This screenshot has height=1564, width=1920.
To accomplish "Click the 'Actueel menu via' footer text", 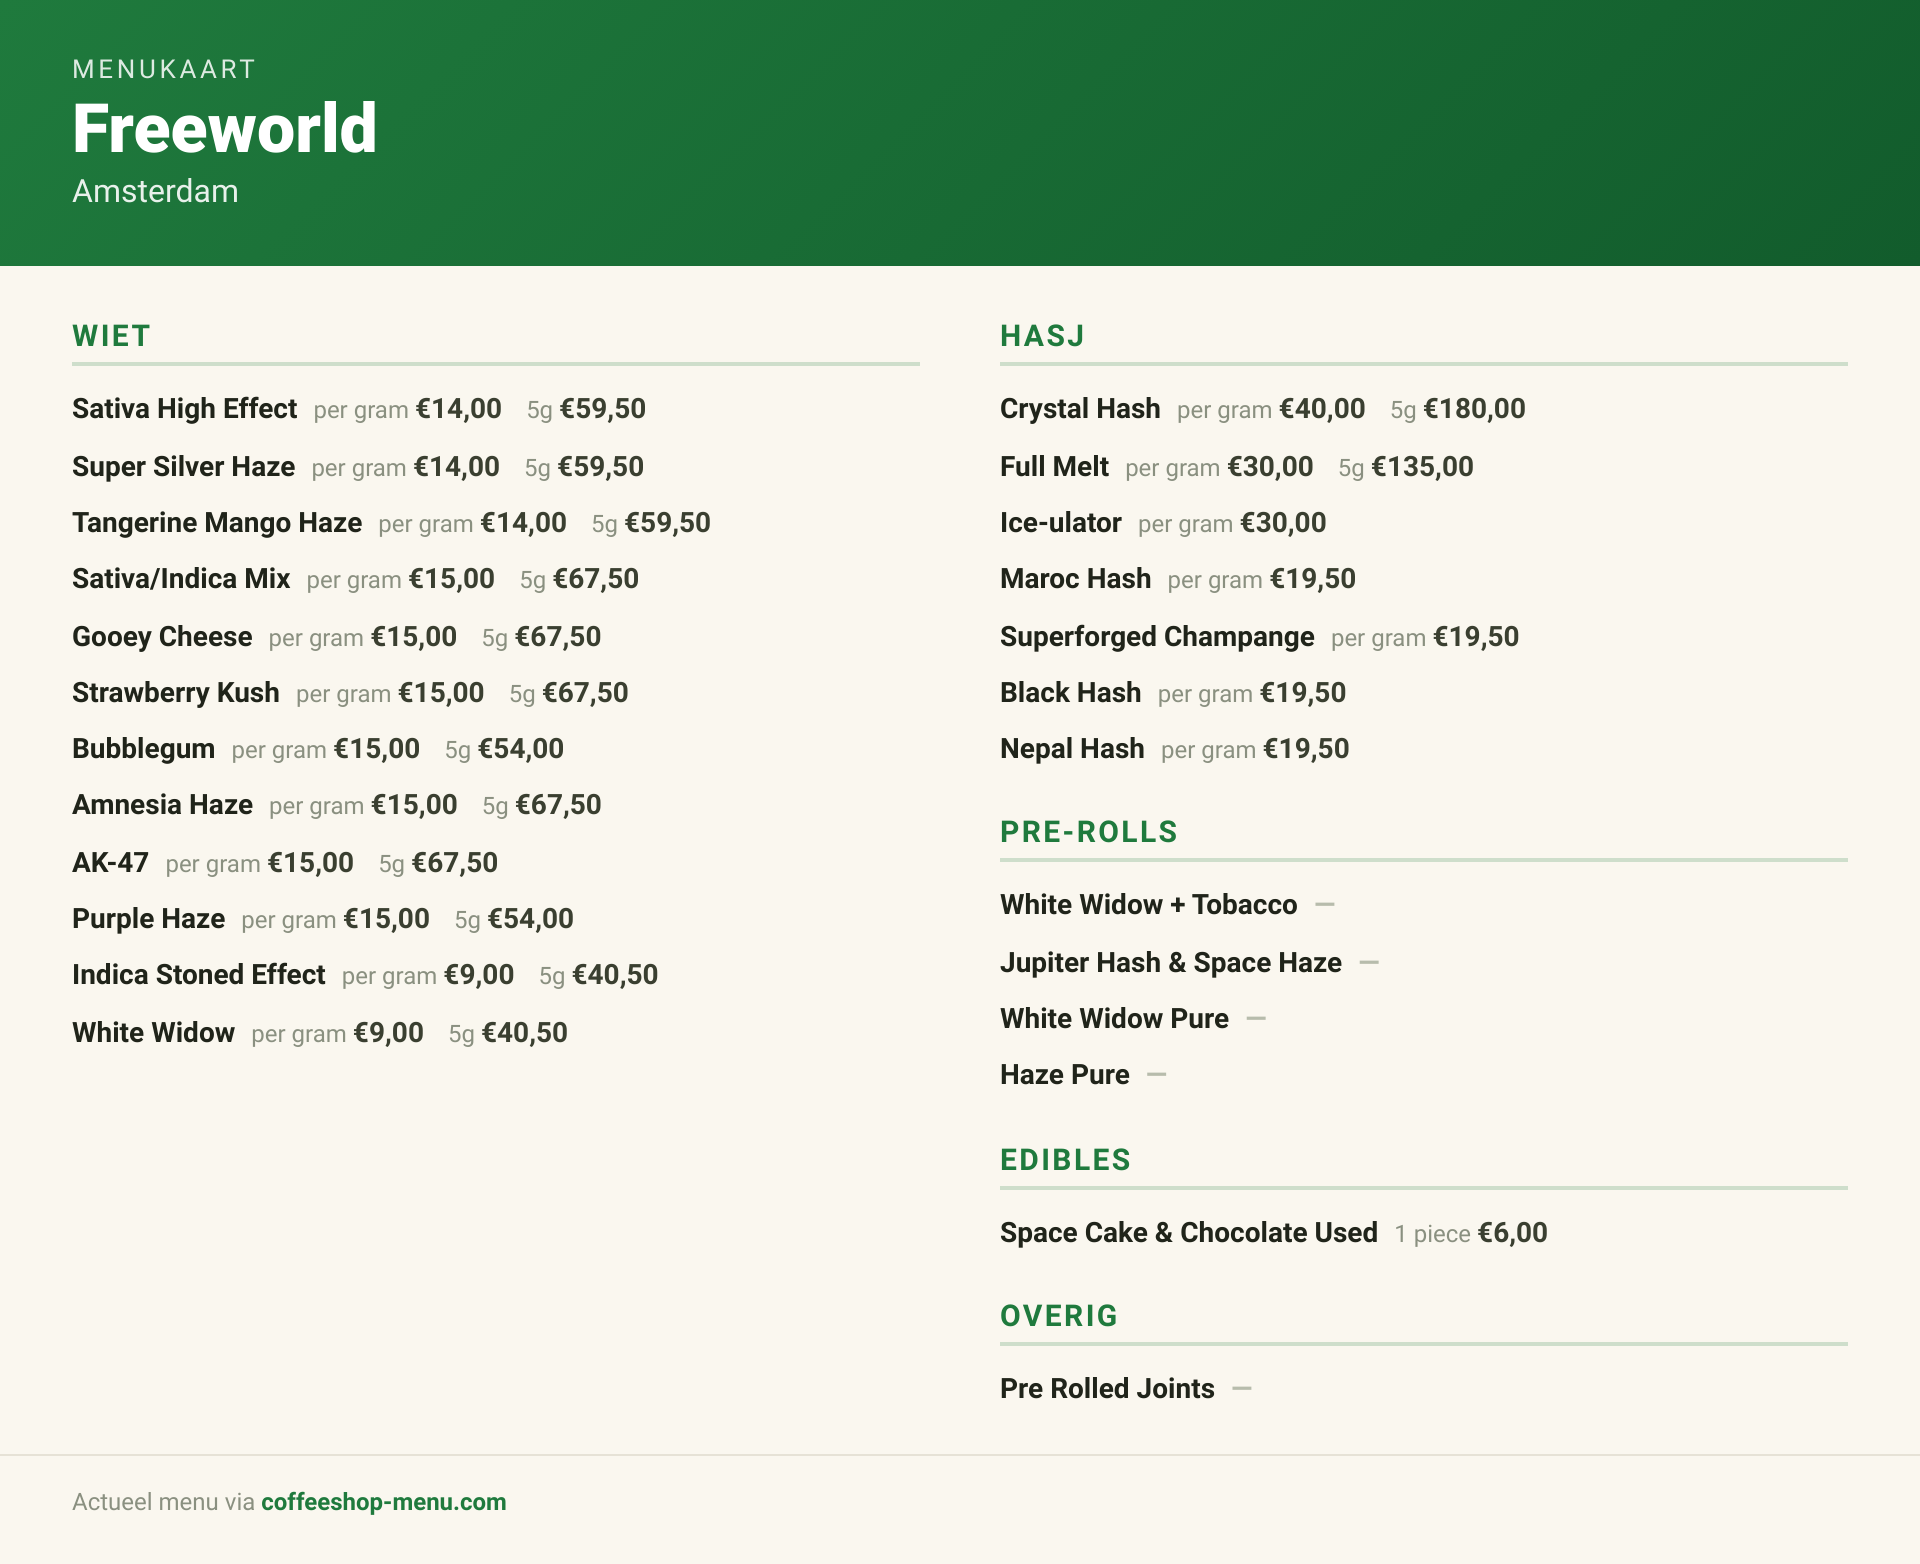I will point(163,1502).
